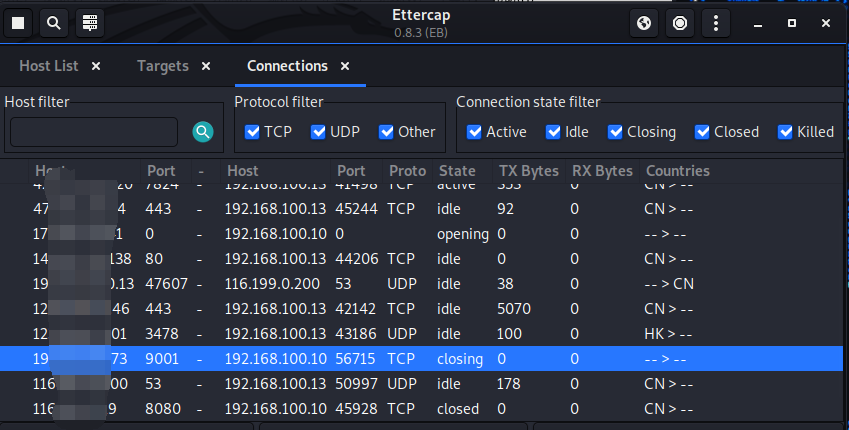Close the Host List tab
849x430 pixels.
point(96,66)
